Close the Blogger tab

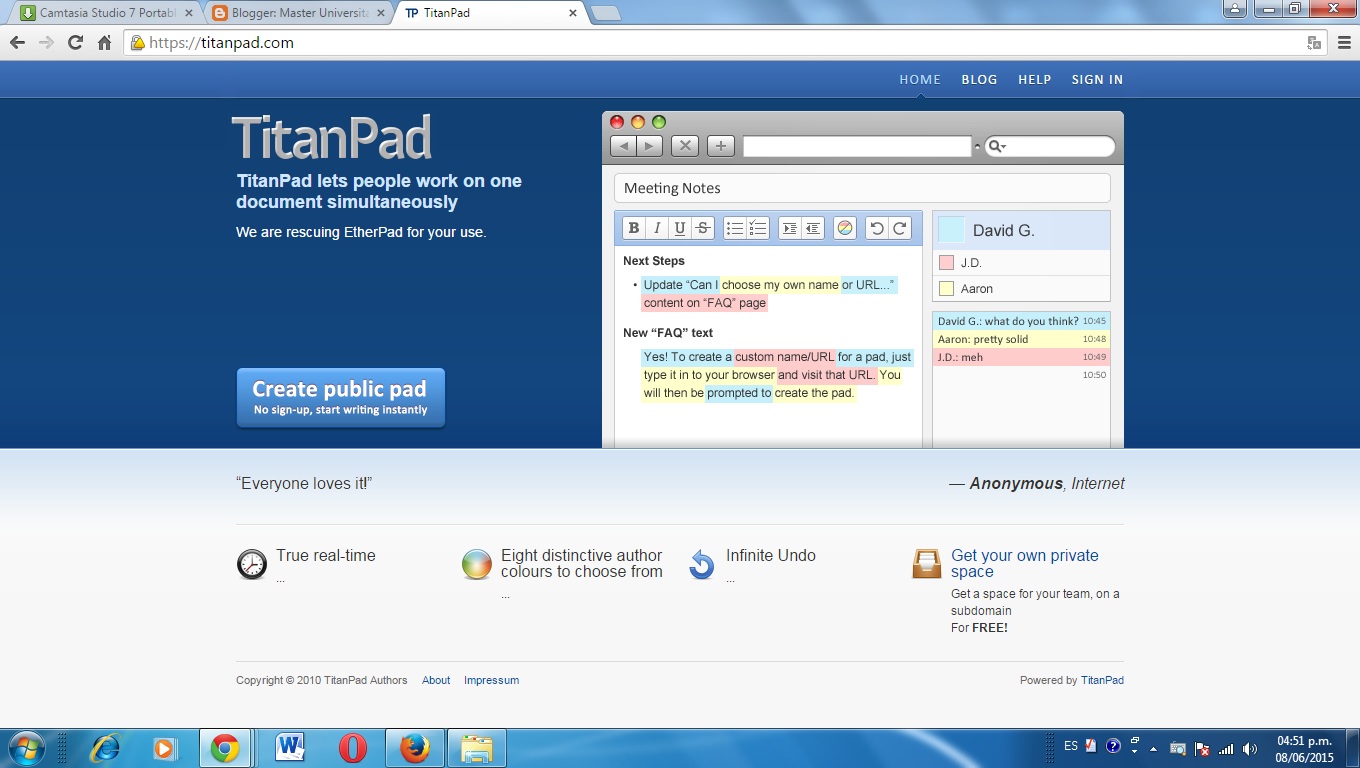tap(380, 13)
